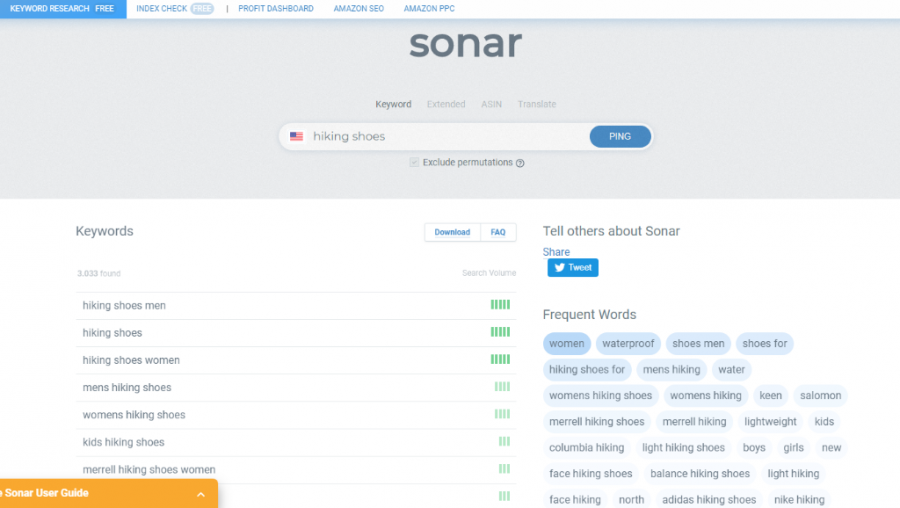Click the 'light hiking shoes' word tag

[x=683, y=447]
